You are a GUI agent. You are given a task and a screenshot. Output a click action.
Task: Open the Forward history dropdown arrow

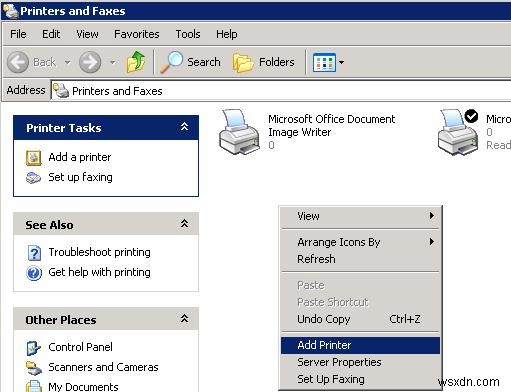pos(112,62)
